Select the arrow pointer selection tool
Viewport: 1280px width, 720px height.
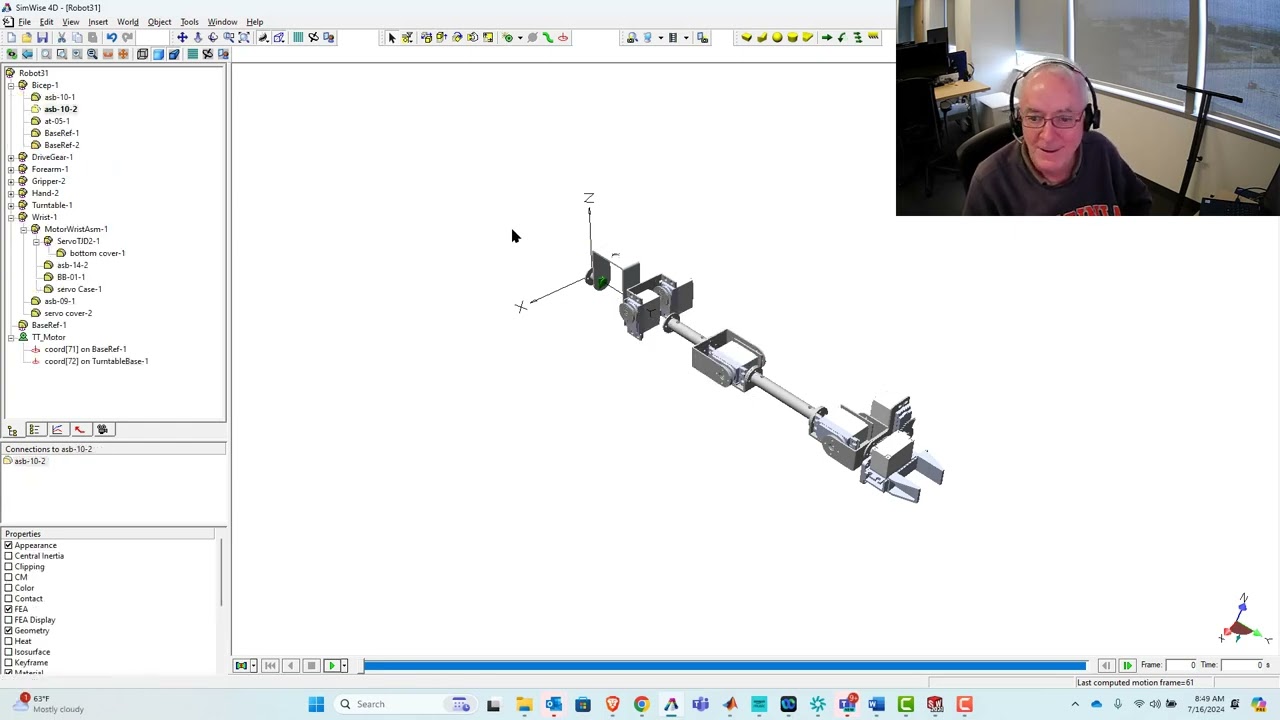[392, 38]
